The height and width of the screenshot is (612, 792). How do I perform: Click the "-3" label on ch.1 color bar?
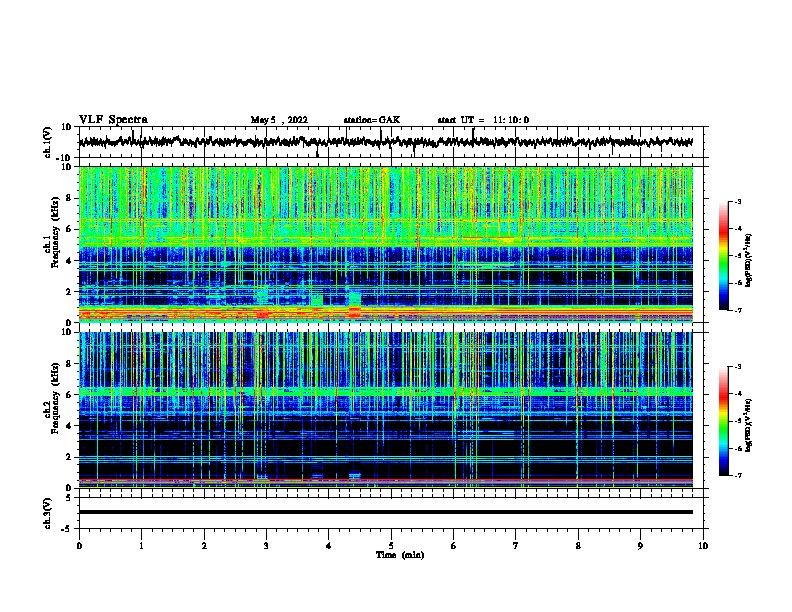[738, 202]
